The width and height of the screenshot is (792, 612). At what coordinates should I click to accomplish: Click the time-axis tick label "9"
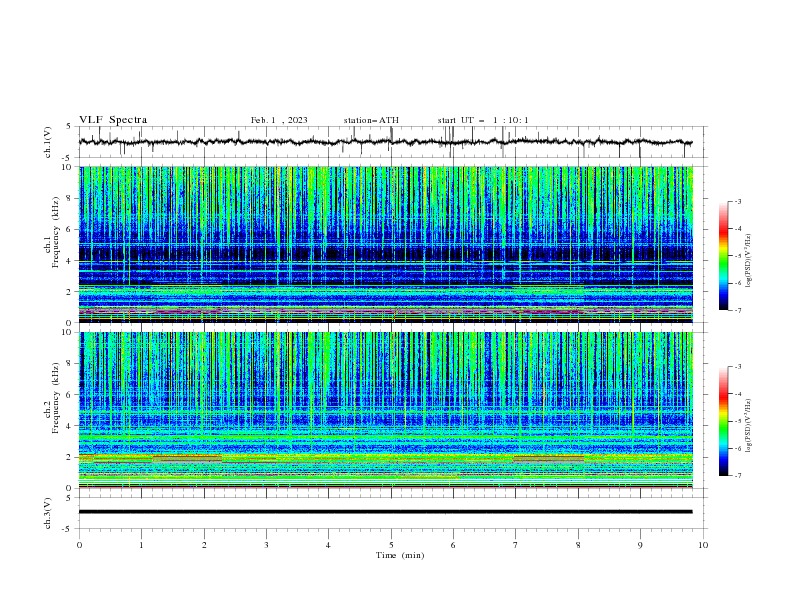pos(640,545)
